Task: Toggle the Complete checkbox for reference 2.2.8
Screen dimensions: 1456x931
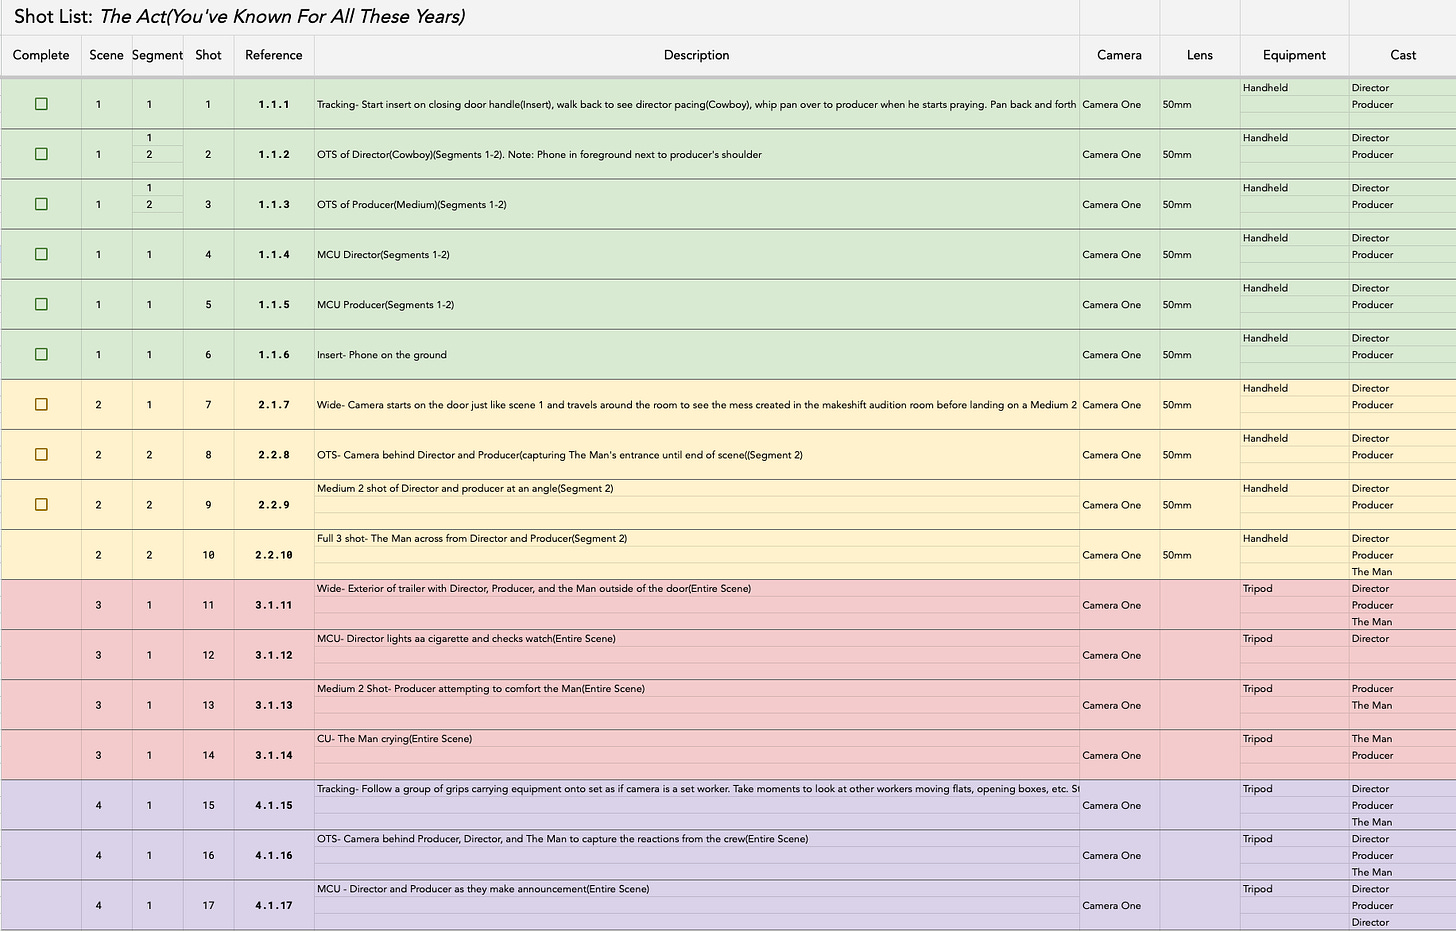Action: click(x=41, y=454)
